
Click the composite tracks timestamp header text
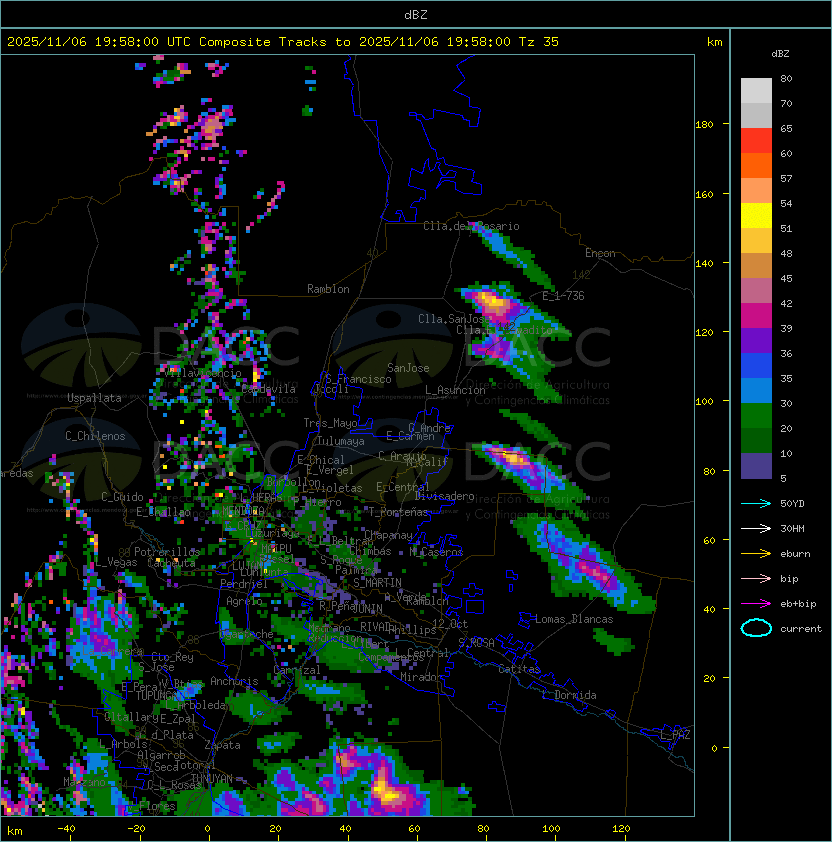coord(283,41)
